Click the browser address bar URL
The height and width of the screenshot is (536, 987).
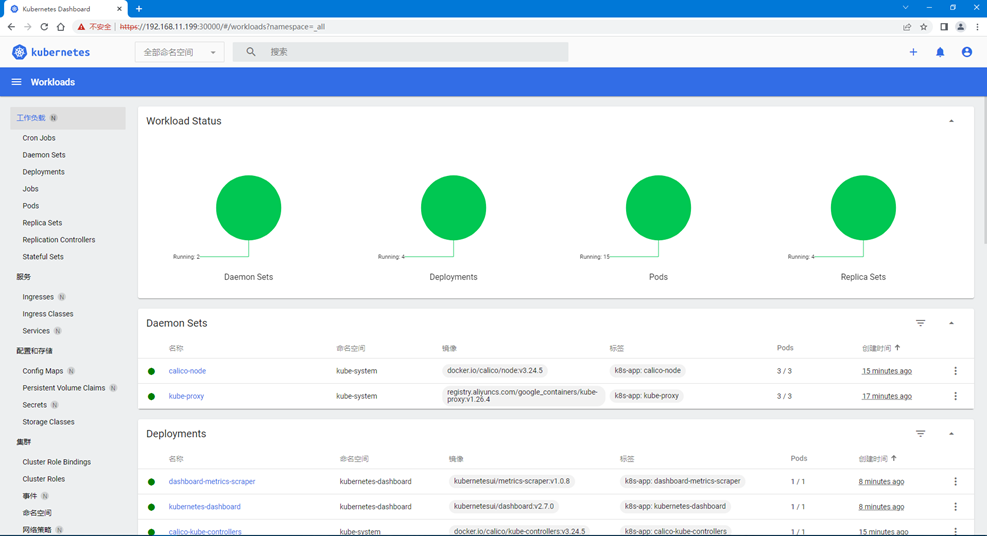222,27
